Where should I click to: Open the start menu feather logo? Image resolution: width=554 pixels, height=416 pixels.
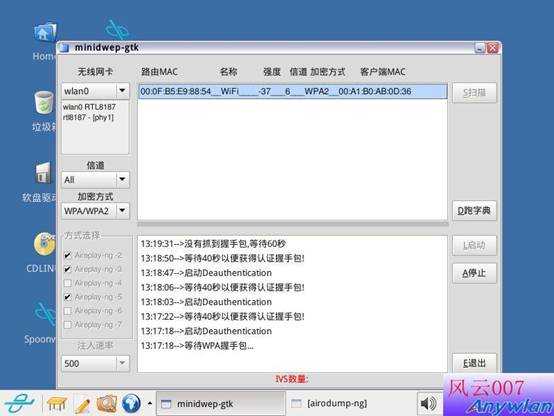pyautogui.click(x=19, y=403)
